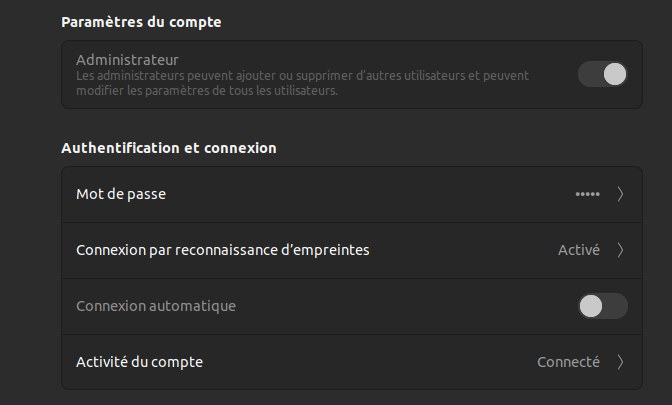Select the Connexion automatique label
The width and height of the screenshot is (672, 405).
(x=156, y=306)
